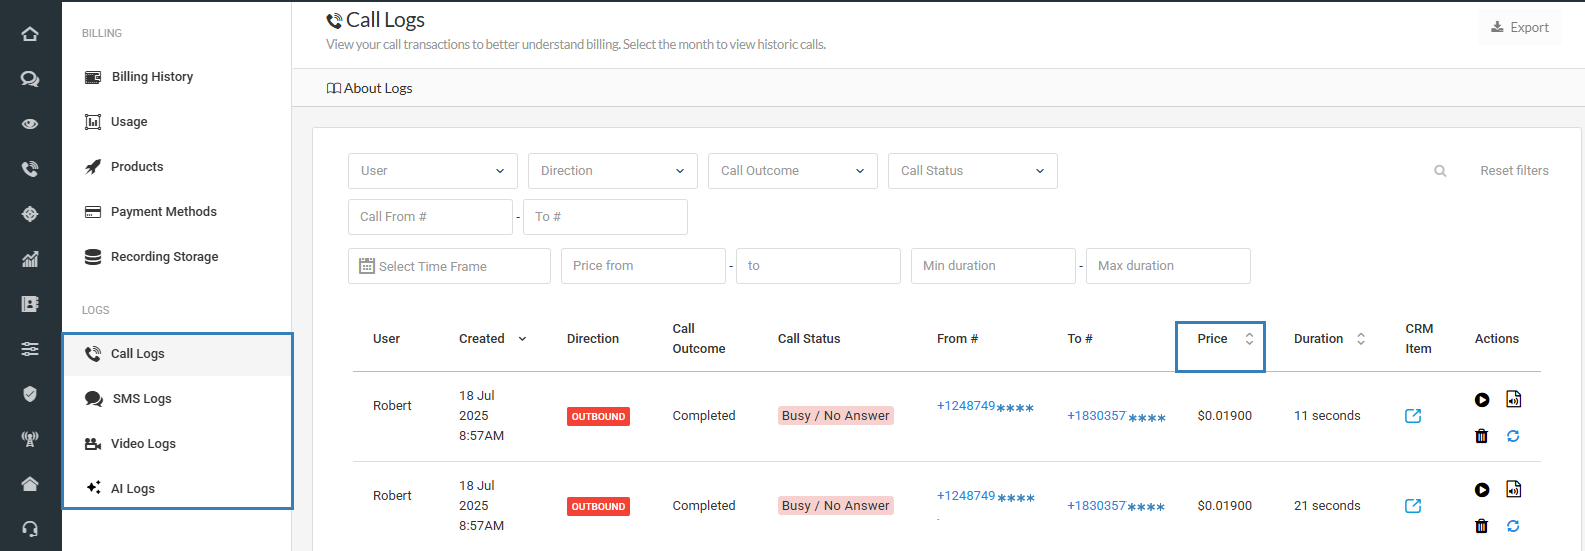The width and height of the screenshot is (1585, 551).
Task: Open CRM item link for first call
Action: (1413, 416)
